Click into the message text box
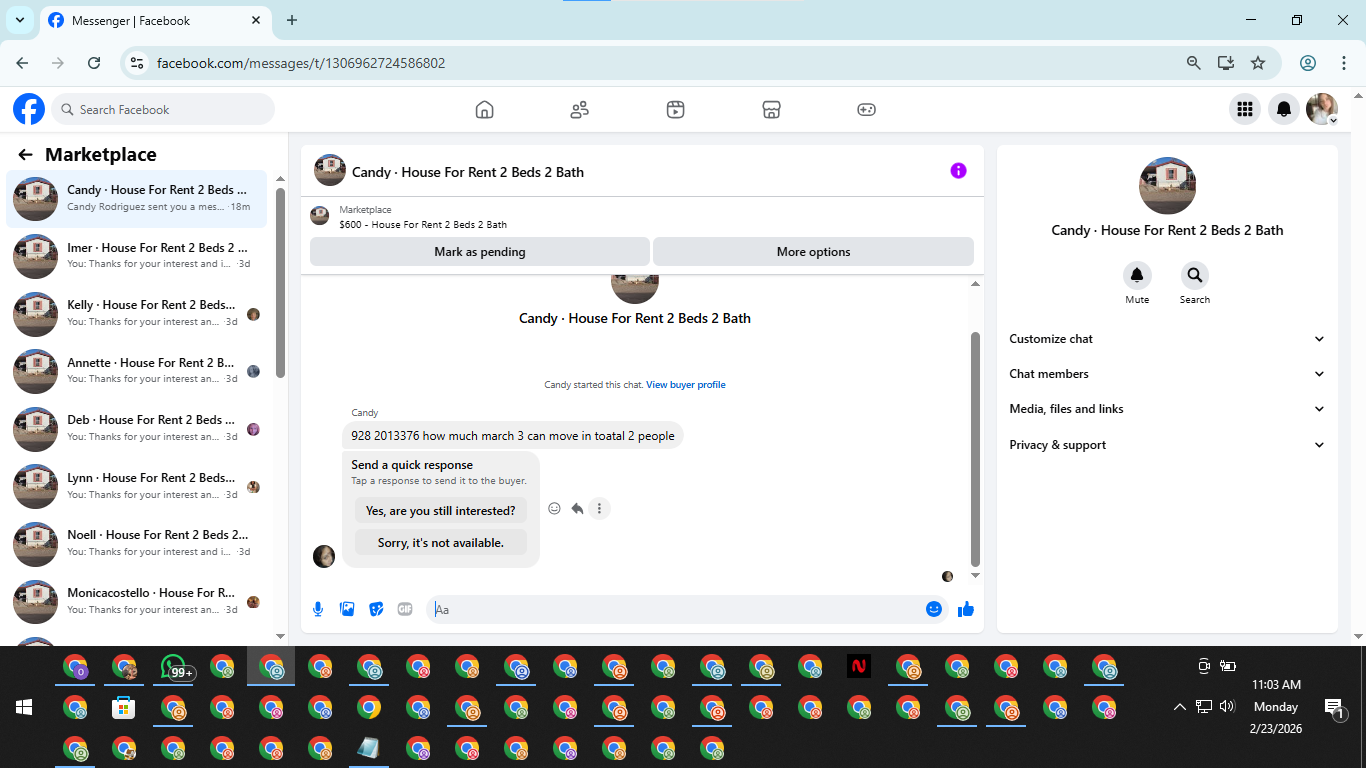This screenshot has height=768, width=1366. pos(674,609)
